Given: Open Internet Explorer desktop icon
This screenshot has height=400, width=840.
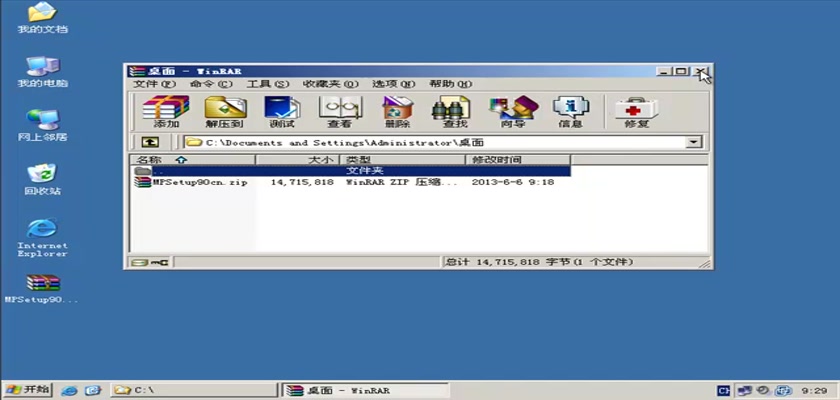Looking at the screenshot, I should [42, 237].
